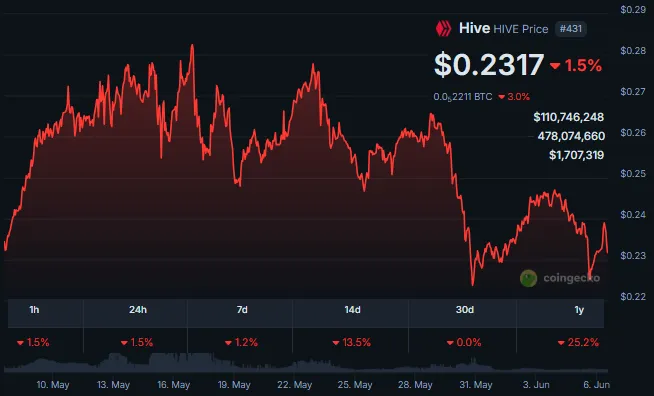Click the 0.0% change under 30d
654x396 pixels.
pyautogui.click(x=464, y=343)
